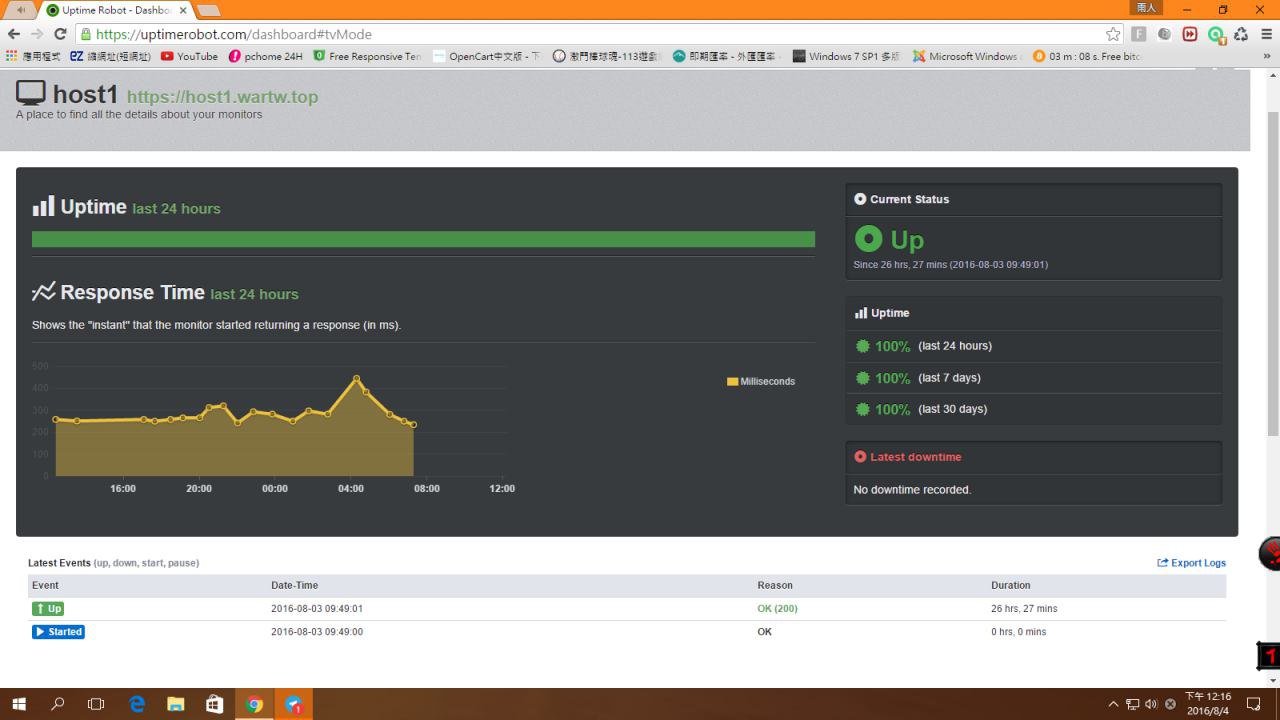Toggle the Milliseconds legend swatch

(x=732, y=381)
